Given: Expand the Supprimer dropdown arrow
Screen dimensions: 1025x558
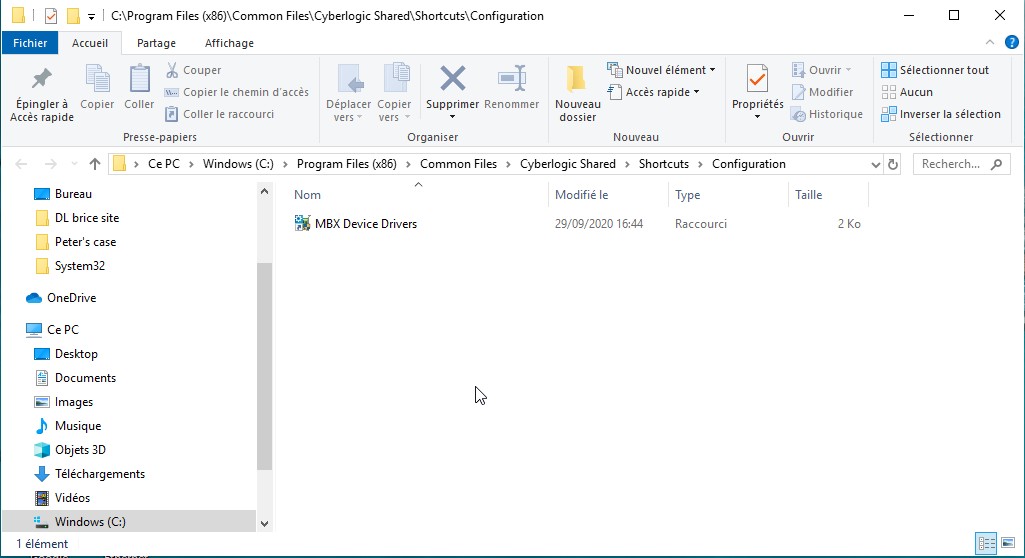Looking at the screenshot, I should pos(452,117).
